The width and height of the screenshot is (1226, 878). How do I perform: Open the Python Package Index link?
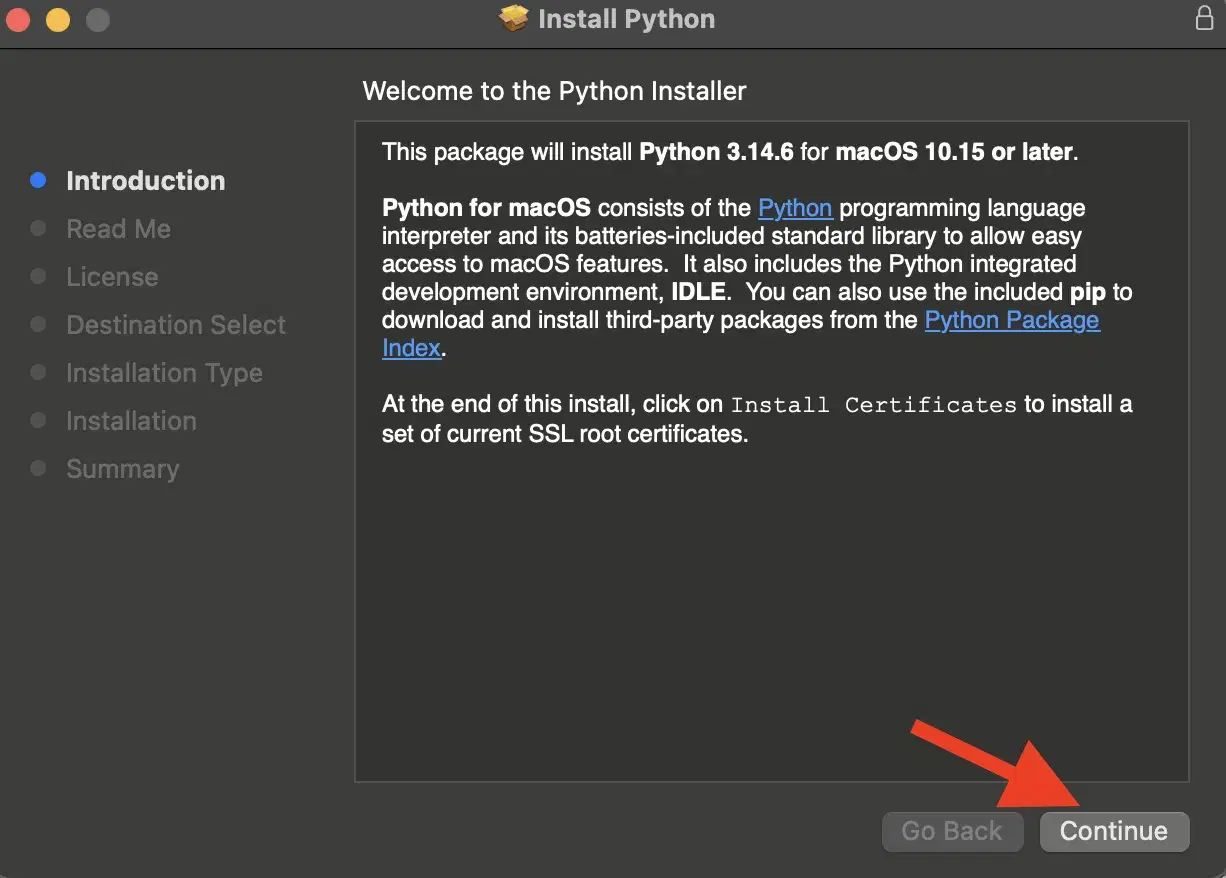[x=1012, y=320]
